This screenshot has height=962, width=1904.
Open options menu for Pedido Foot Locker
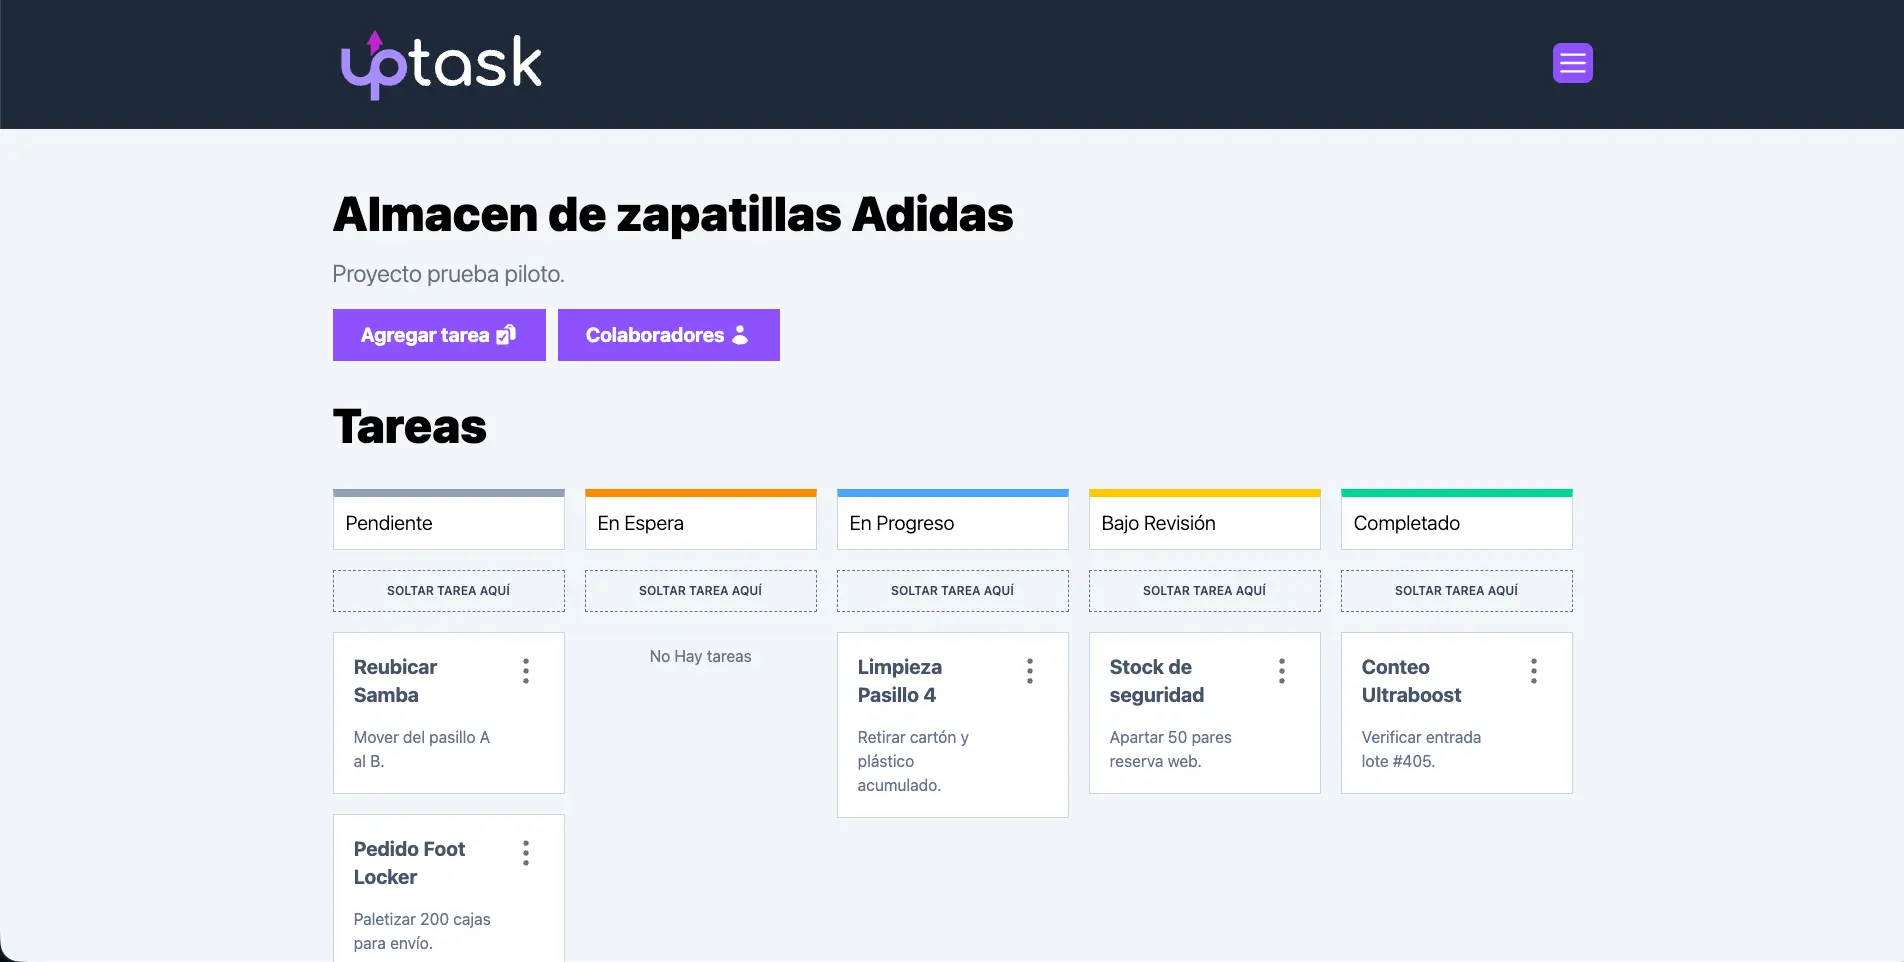pos(525,853)
